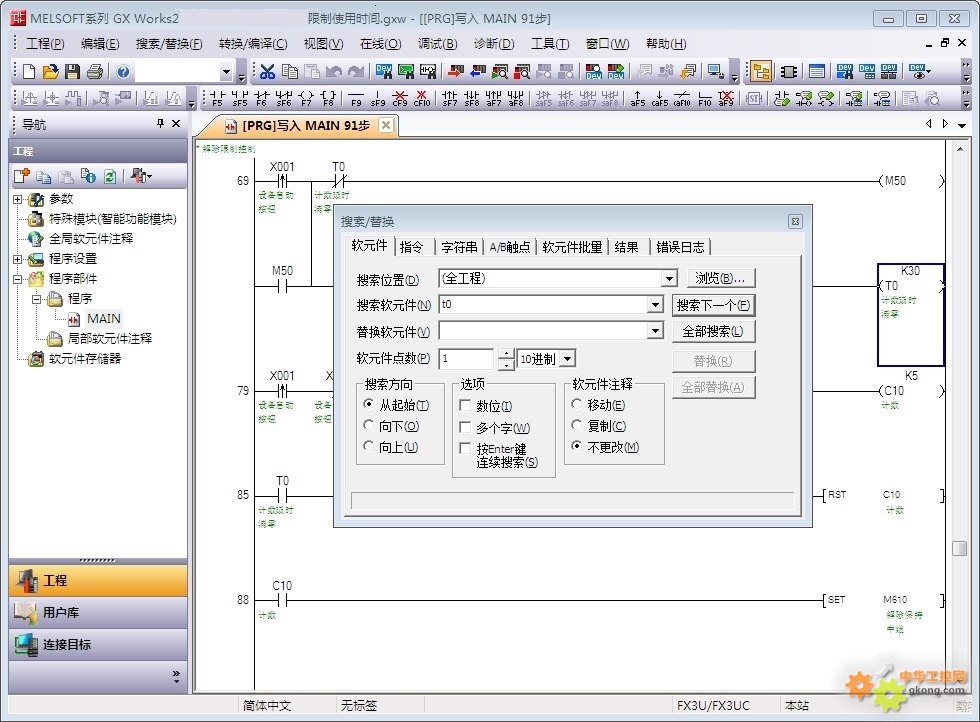Screen dimensions: 980x722
Task: Draw horizontal line with F9 icon
Action: pos(356,99)
